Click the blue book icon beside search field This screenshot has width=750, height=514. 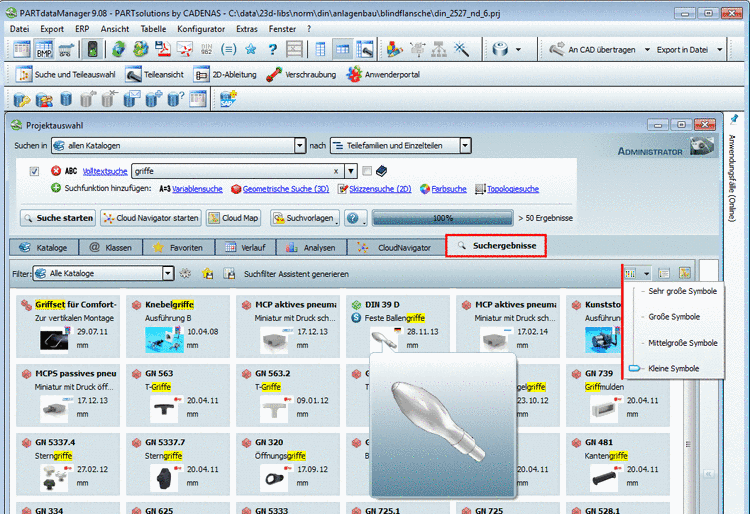click(381, 171)
